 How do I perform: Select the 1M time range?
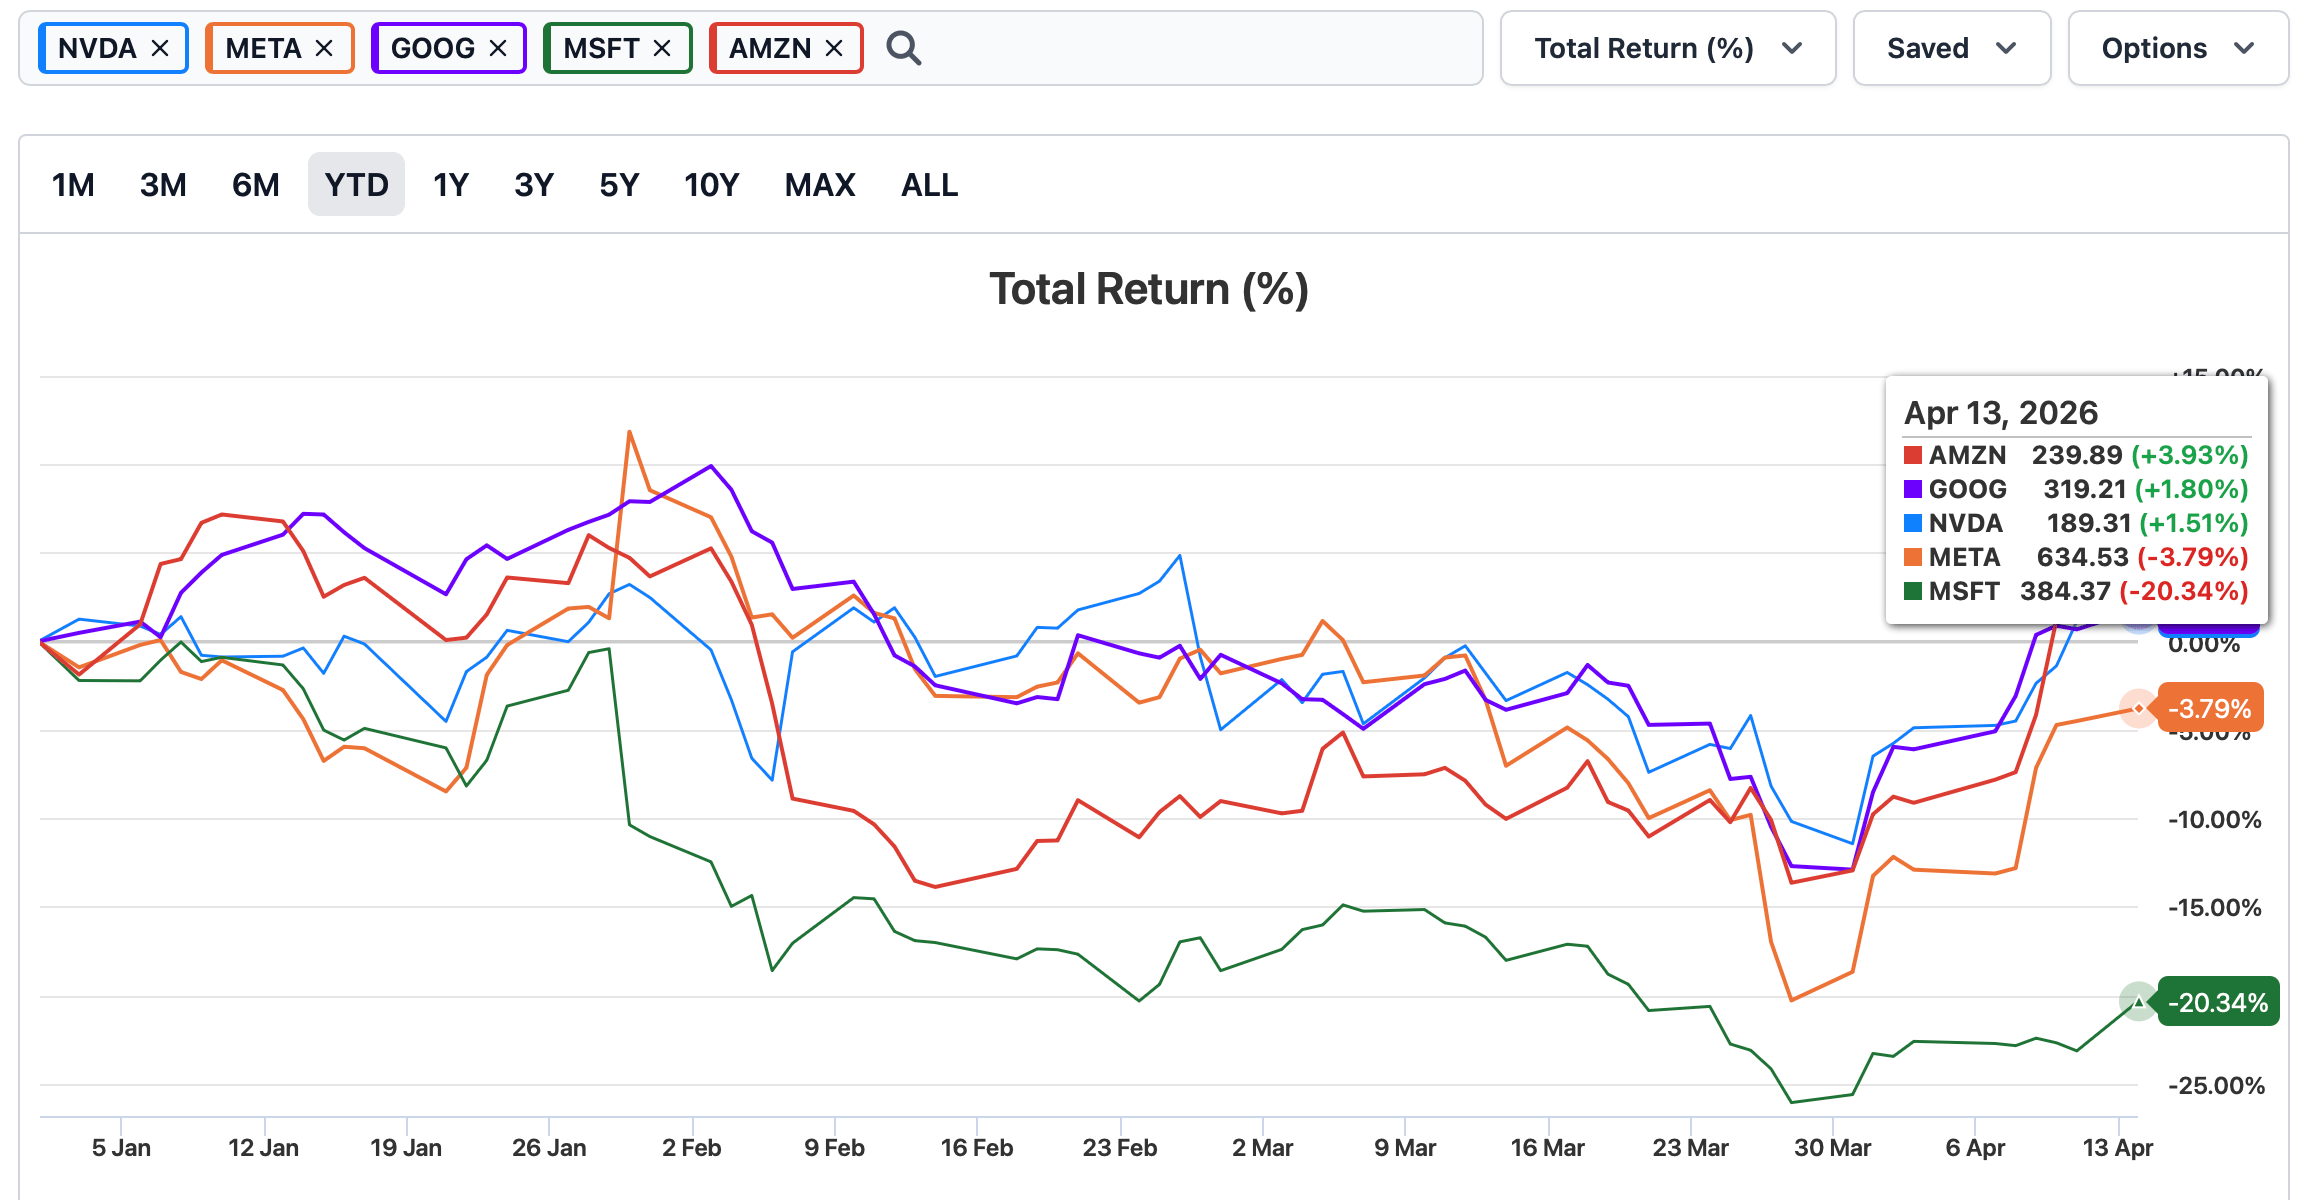[x=73, y=185]
